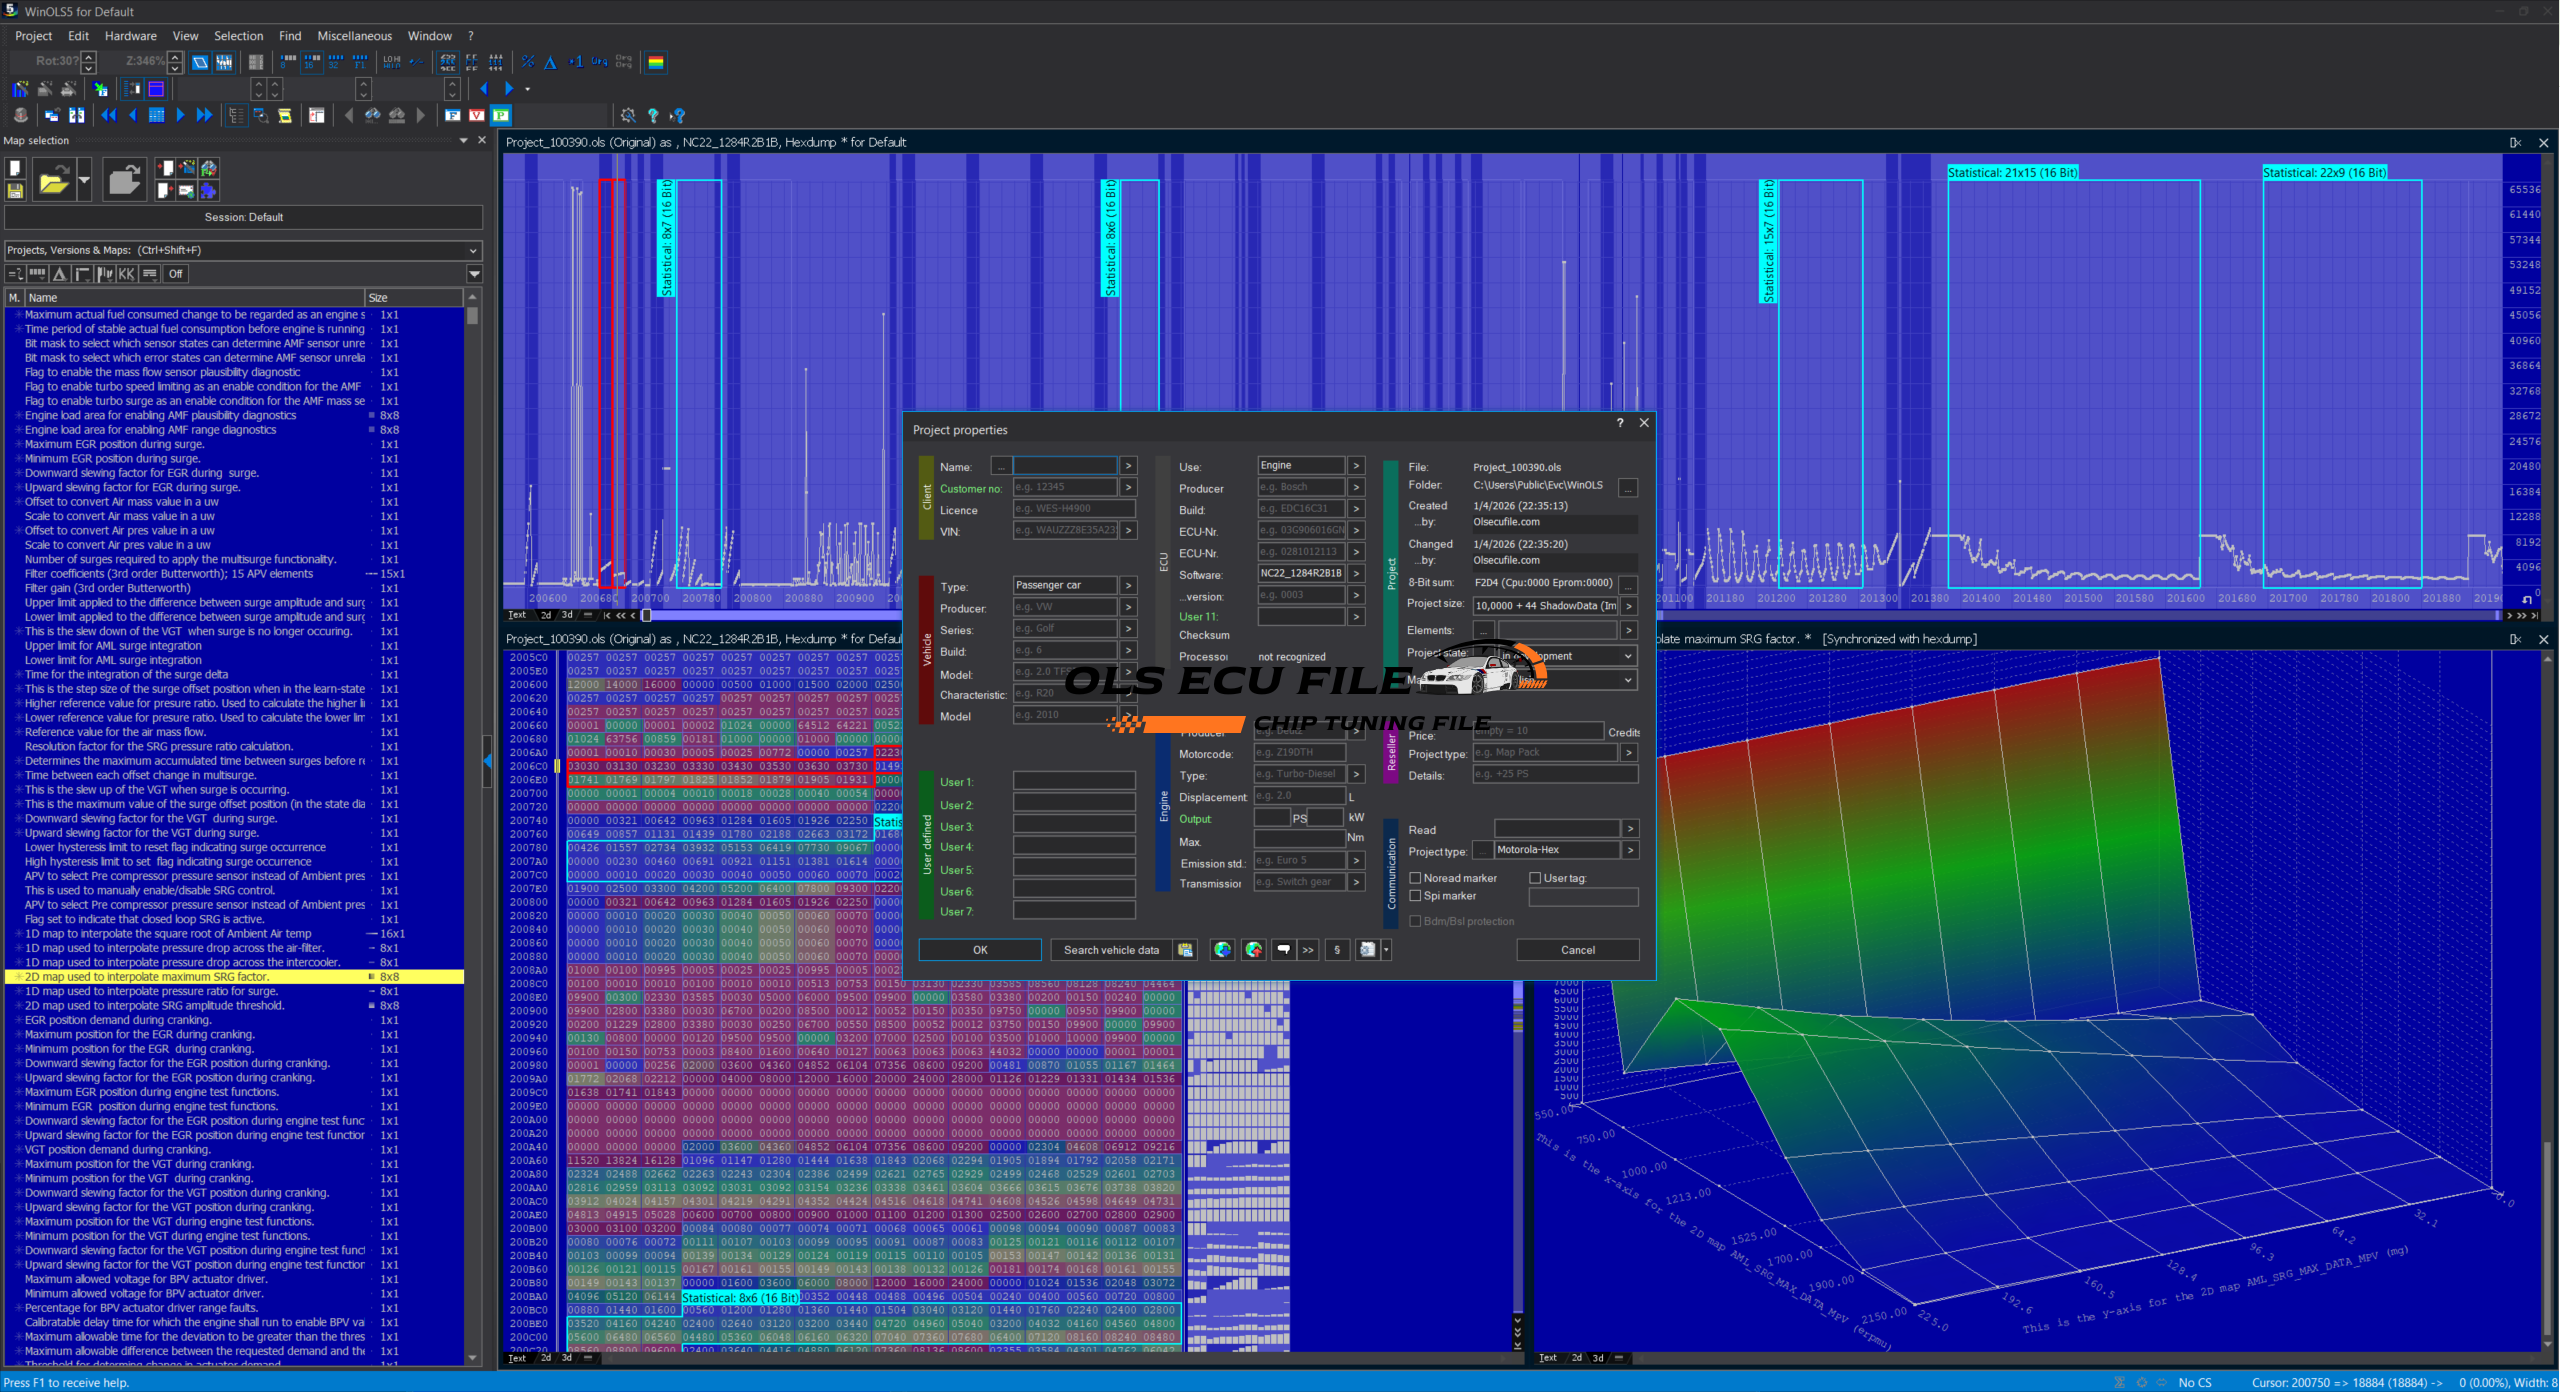Click the yellow save floppy disk icon
2560x1392 pixels.
pyautogui.click(x=15, y=190)
